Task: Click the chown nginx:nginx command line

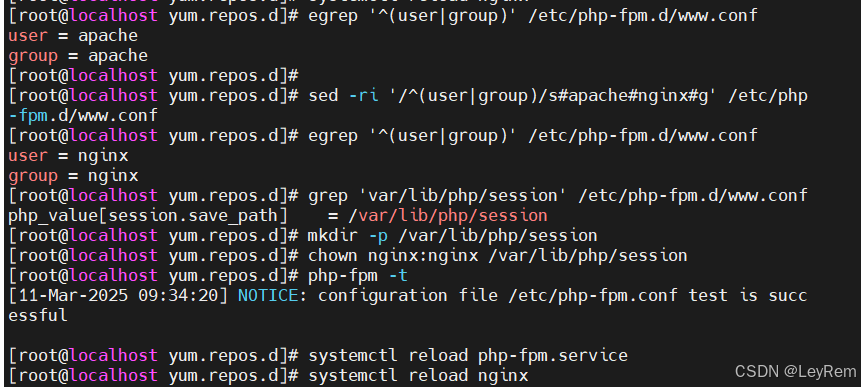Action: coord(497,256)
